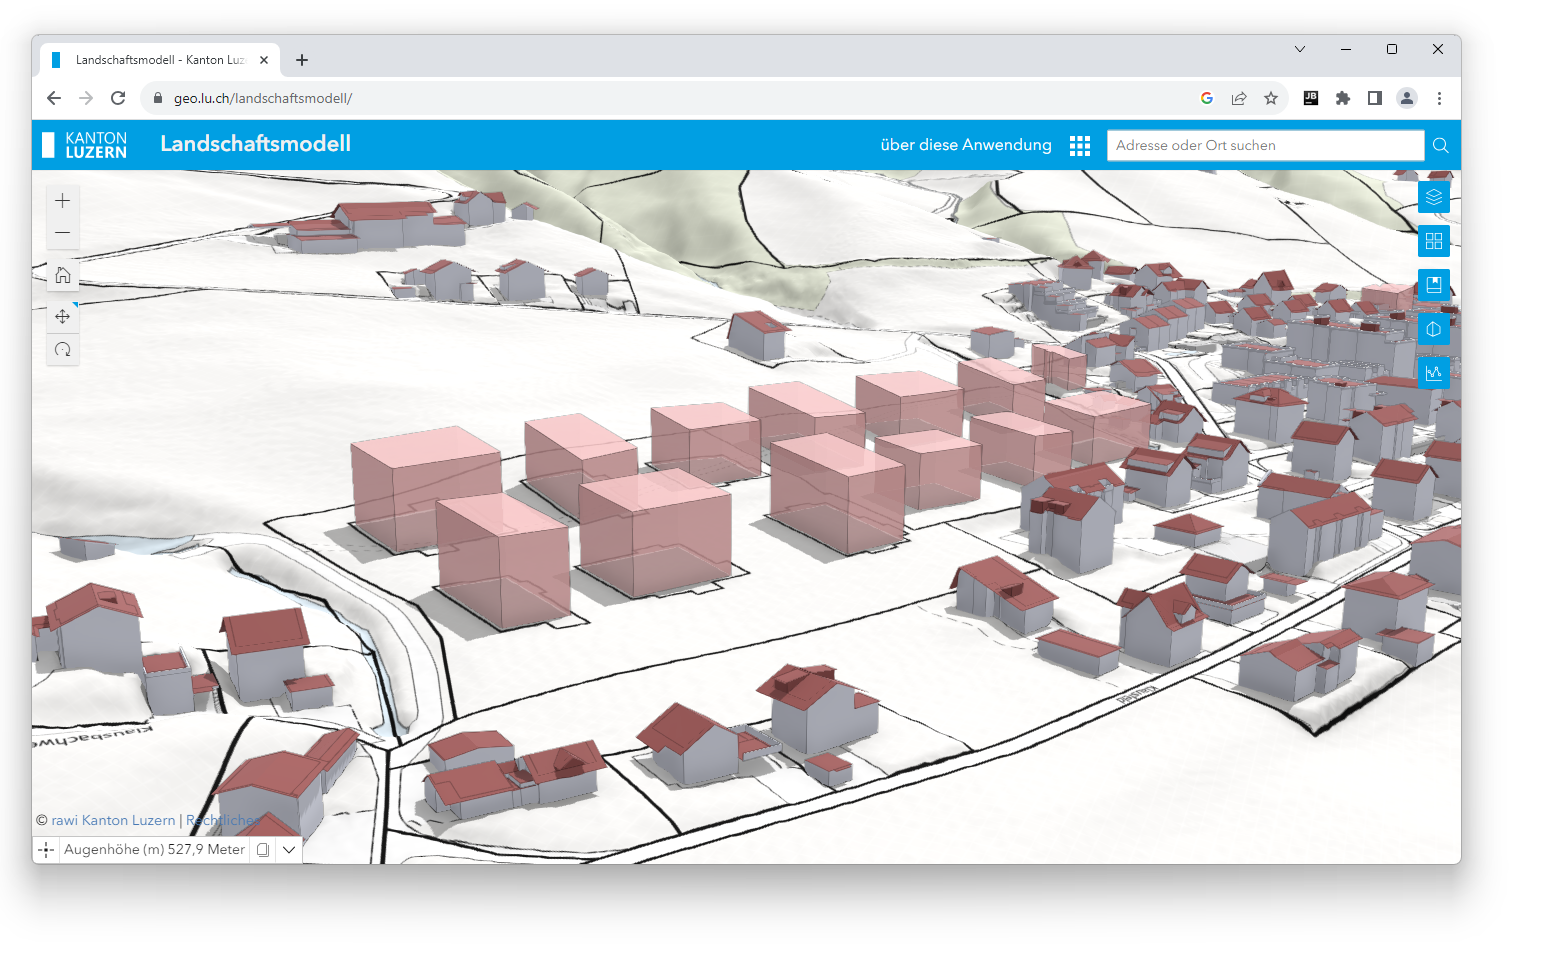The width and height of the screenshot is (1550, 980).
Task: Expand the coordinate format chevron
Action: 289,850
